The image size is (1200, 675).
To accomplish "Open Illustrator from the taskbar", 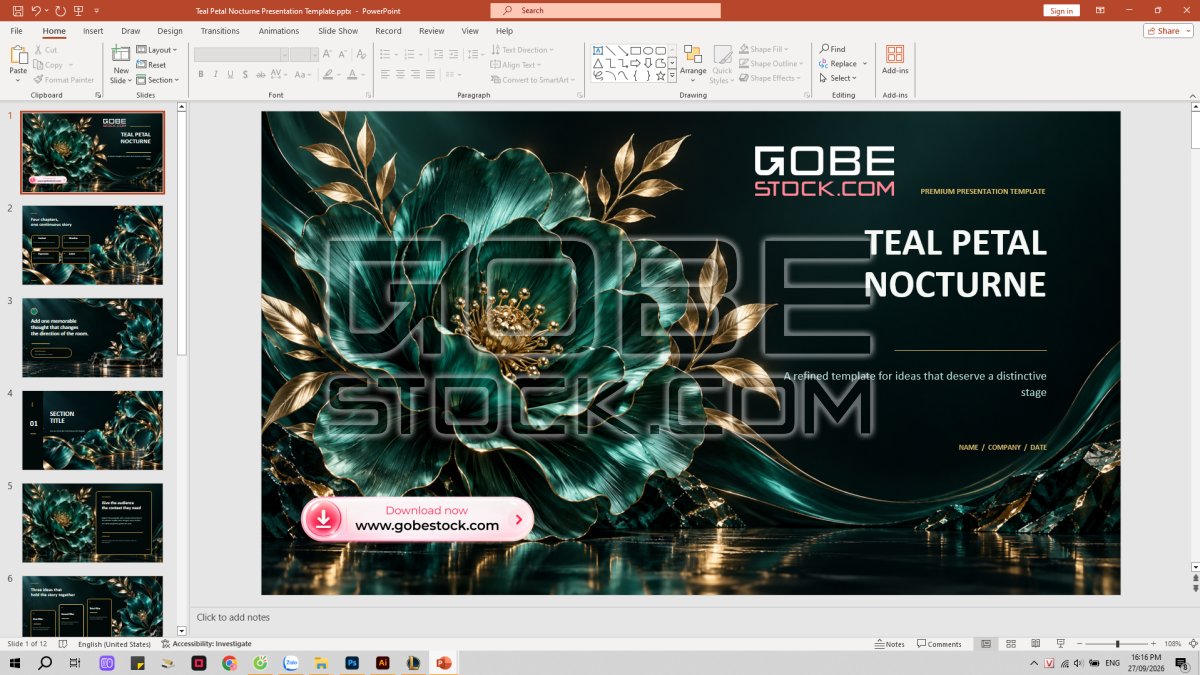I will [382, 663].
